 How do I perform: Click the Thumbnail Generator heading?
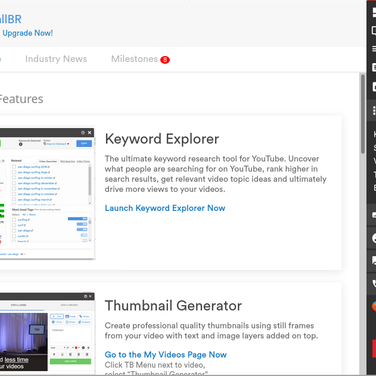173,306
